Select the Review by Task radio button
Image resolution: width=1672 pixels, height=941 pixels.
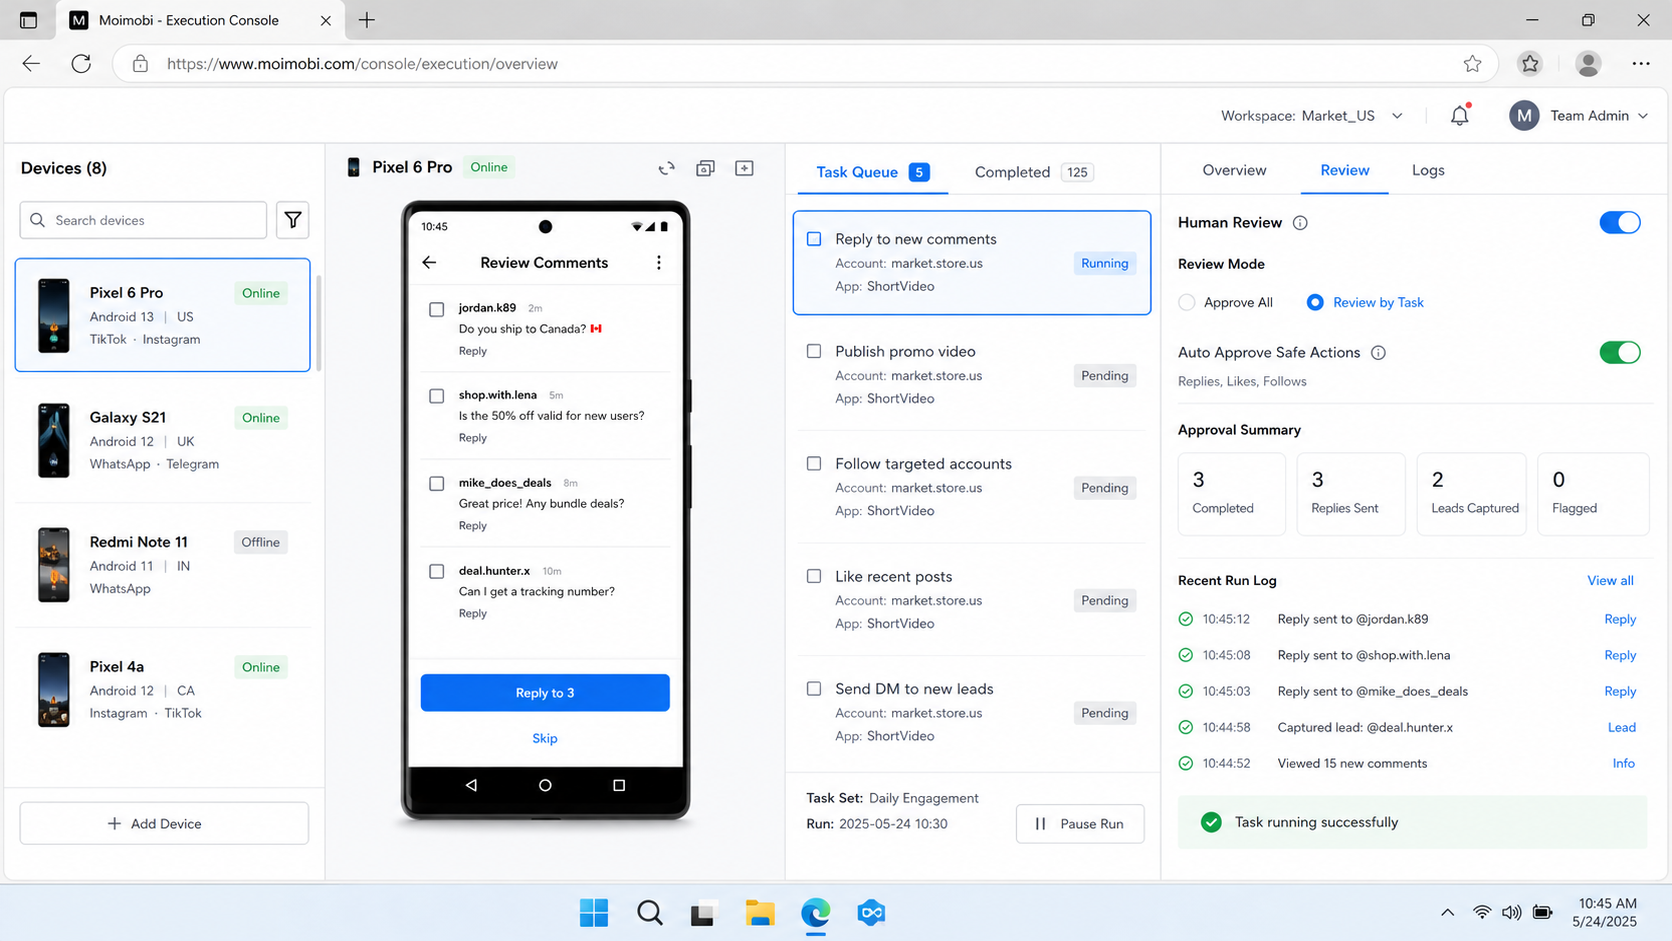coord(1315,303)
